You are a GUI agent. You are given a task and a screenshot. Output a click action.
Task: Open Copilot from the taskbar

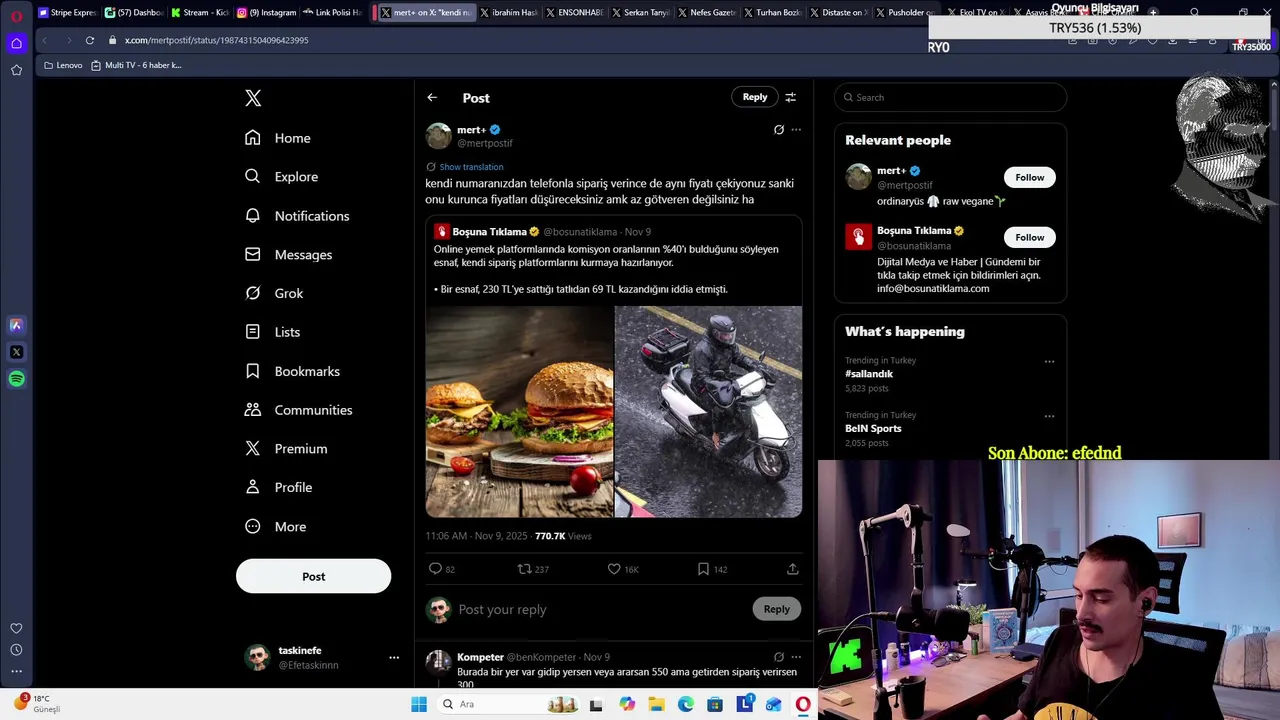(x=627, y=704)
